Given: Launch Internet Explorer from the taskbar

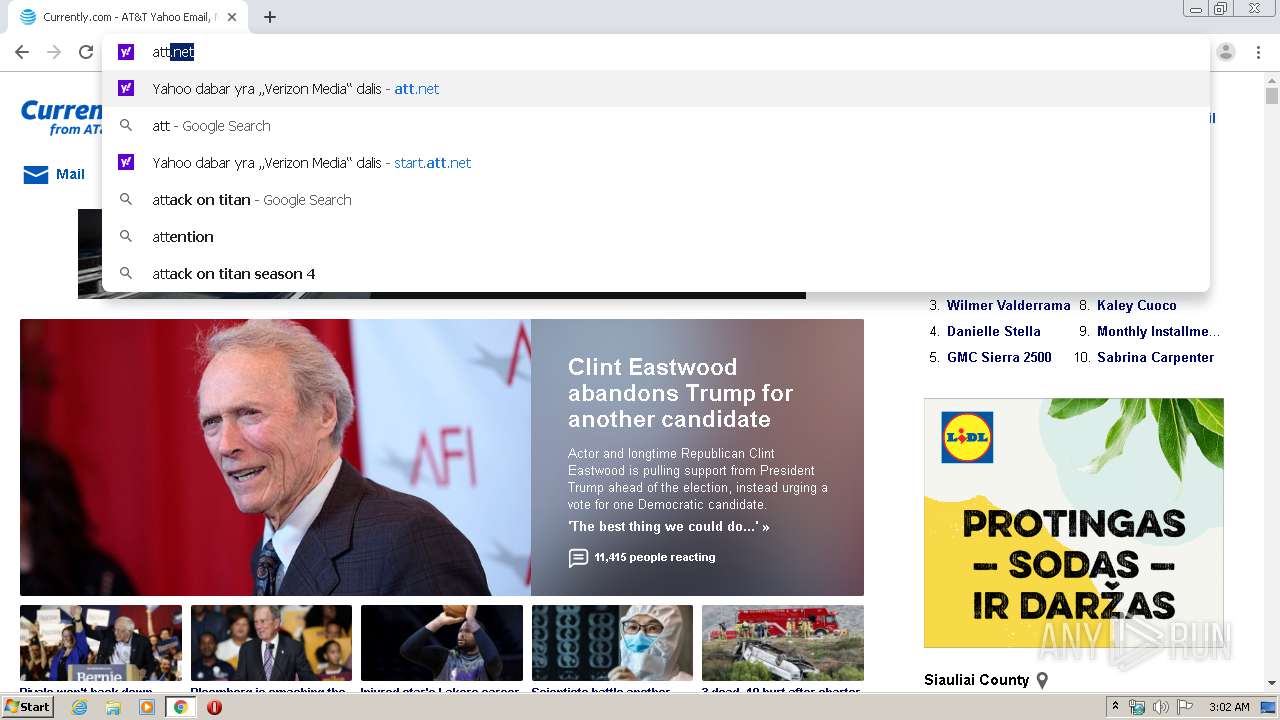Looking at the screenshot, I should tap(80, 707).
